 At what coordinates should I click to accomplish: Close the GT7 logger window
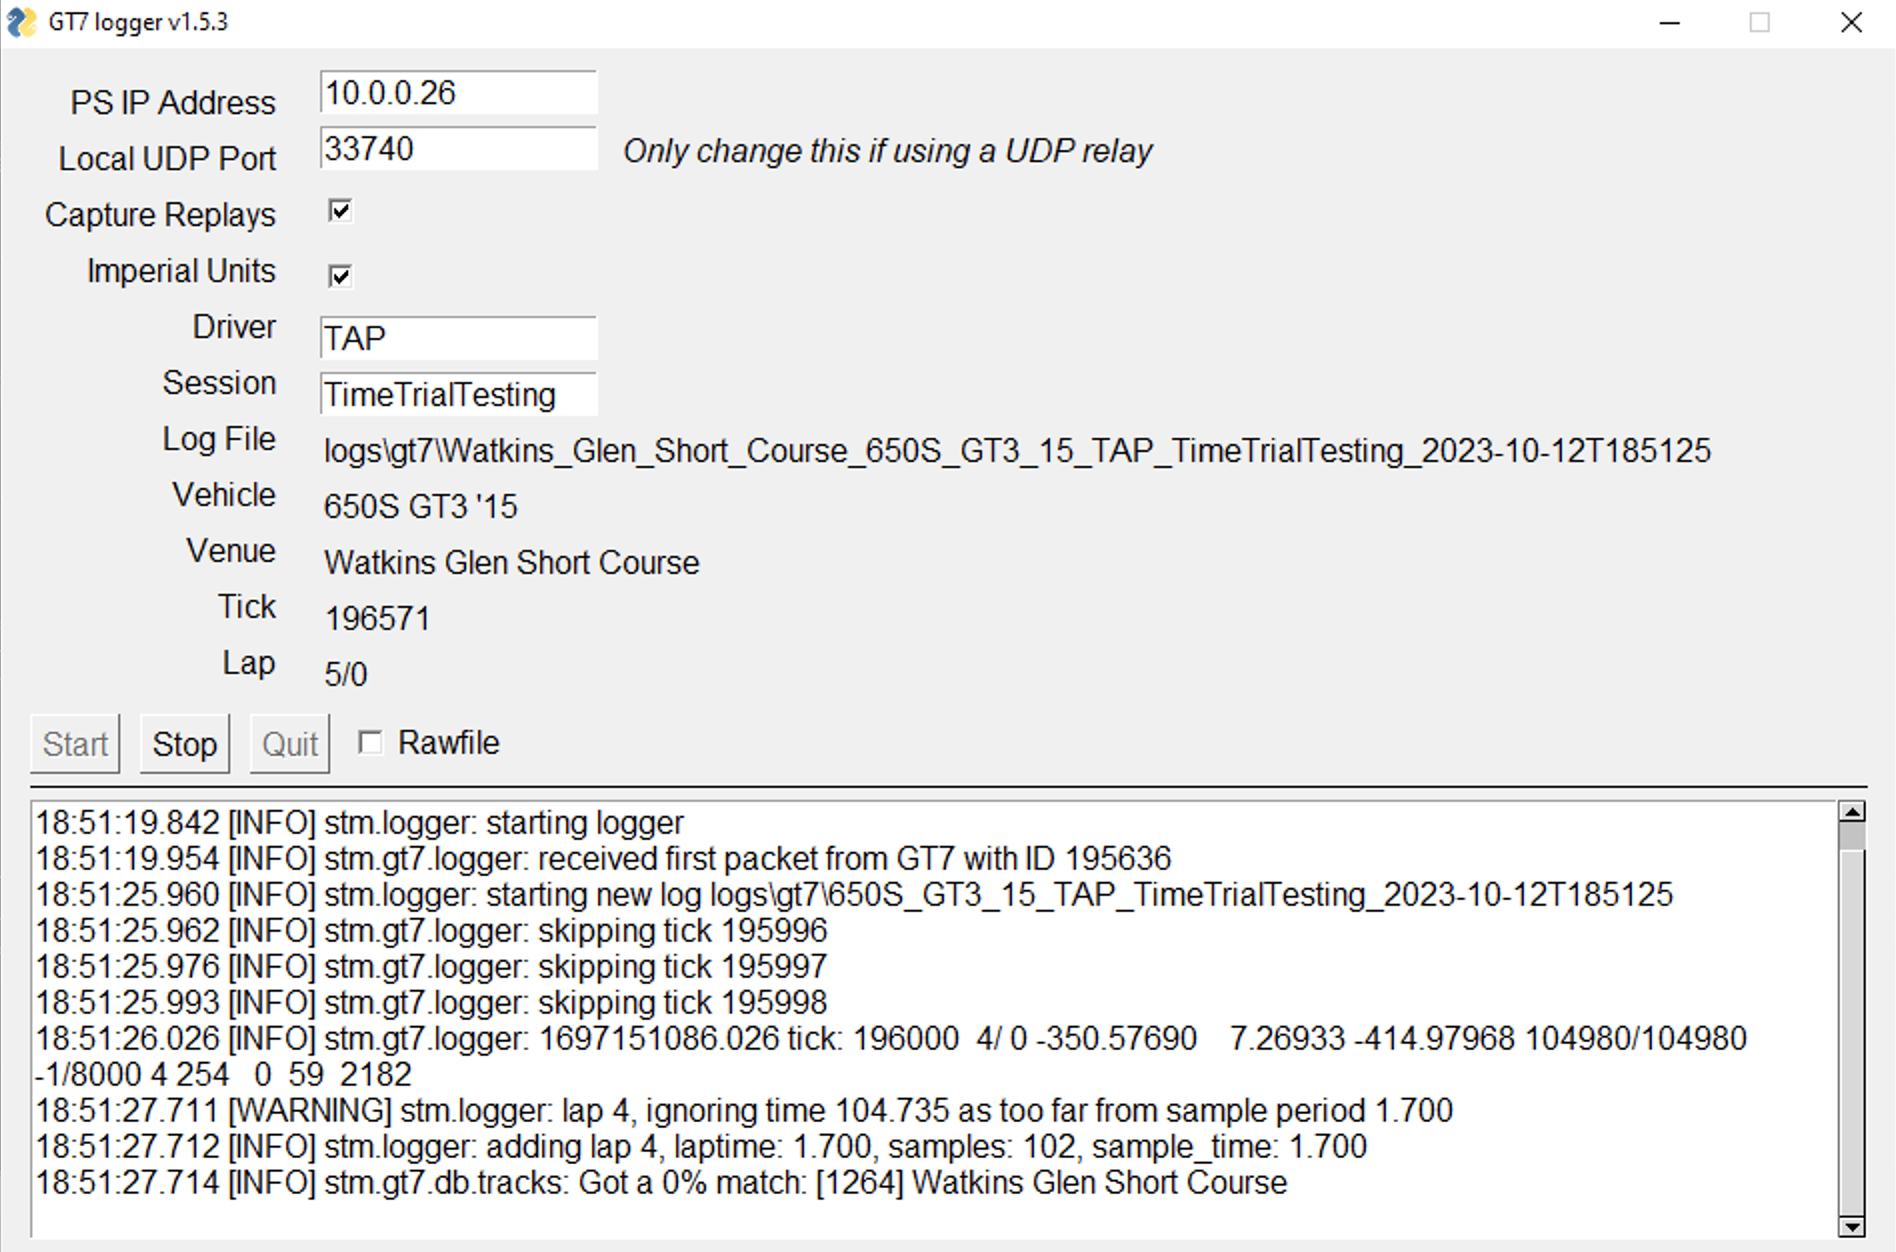pos(1851,22)
